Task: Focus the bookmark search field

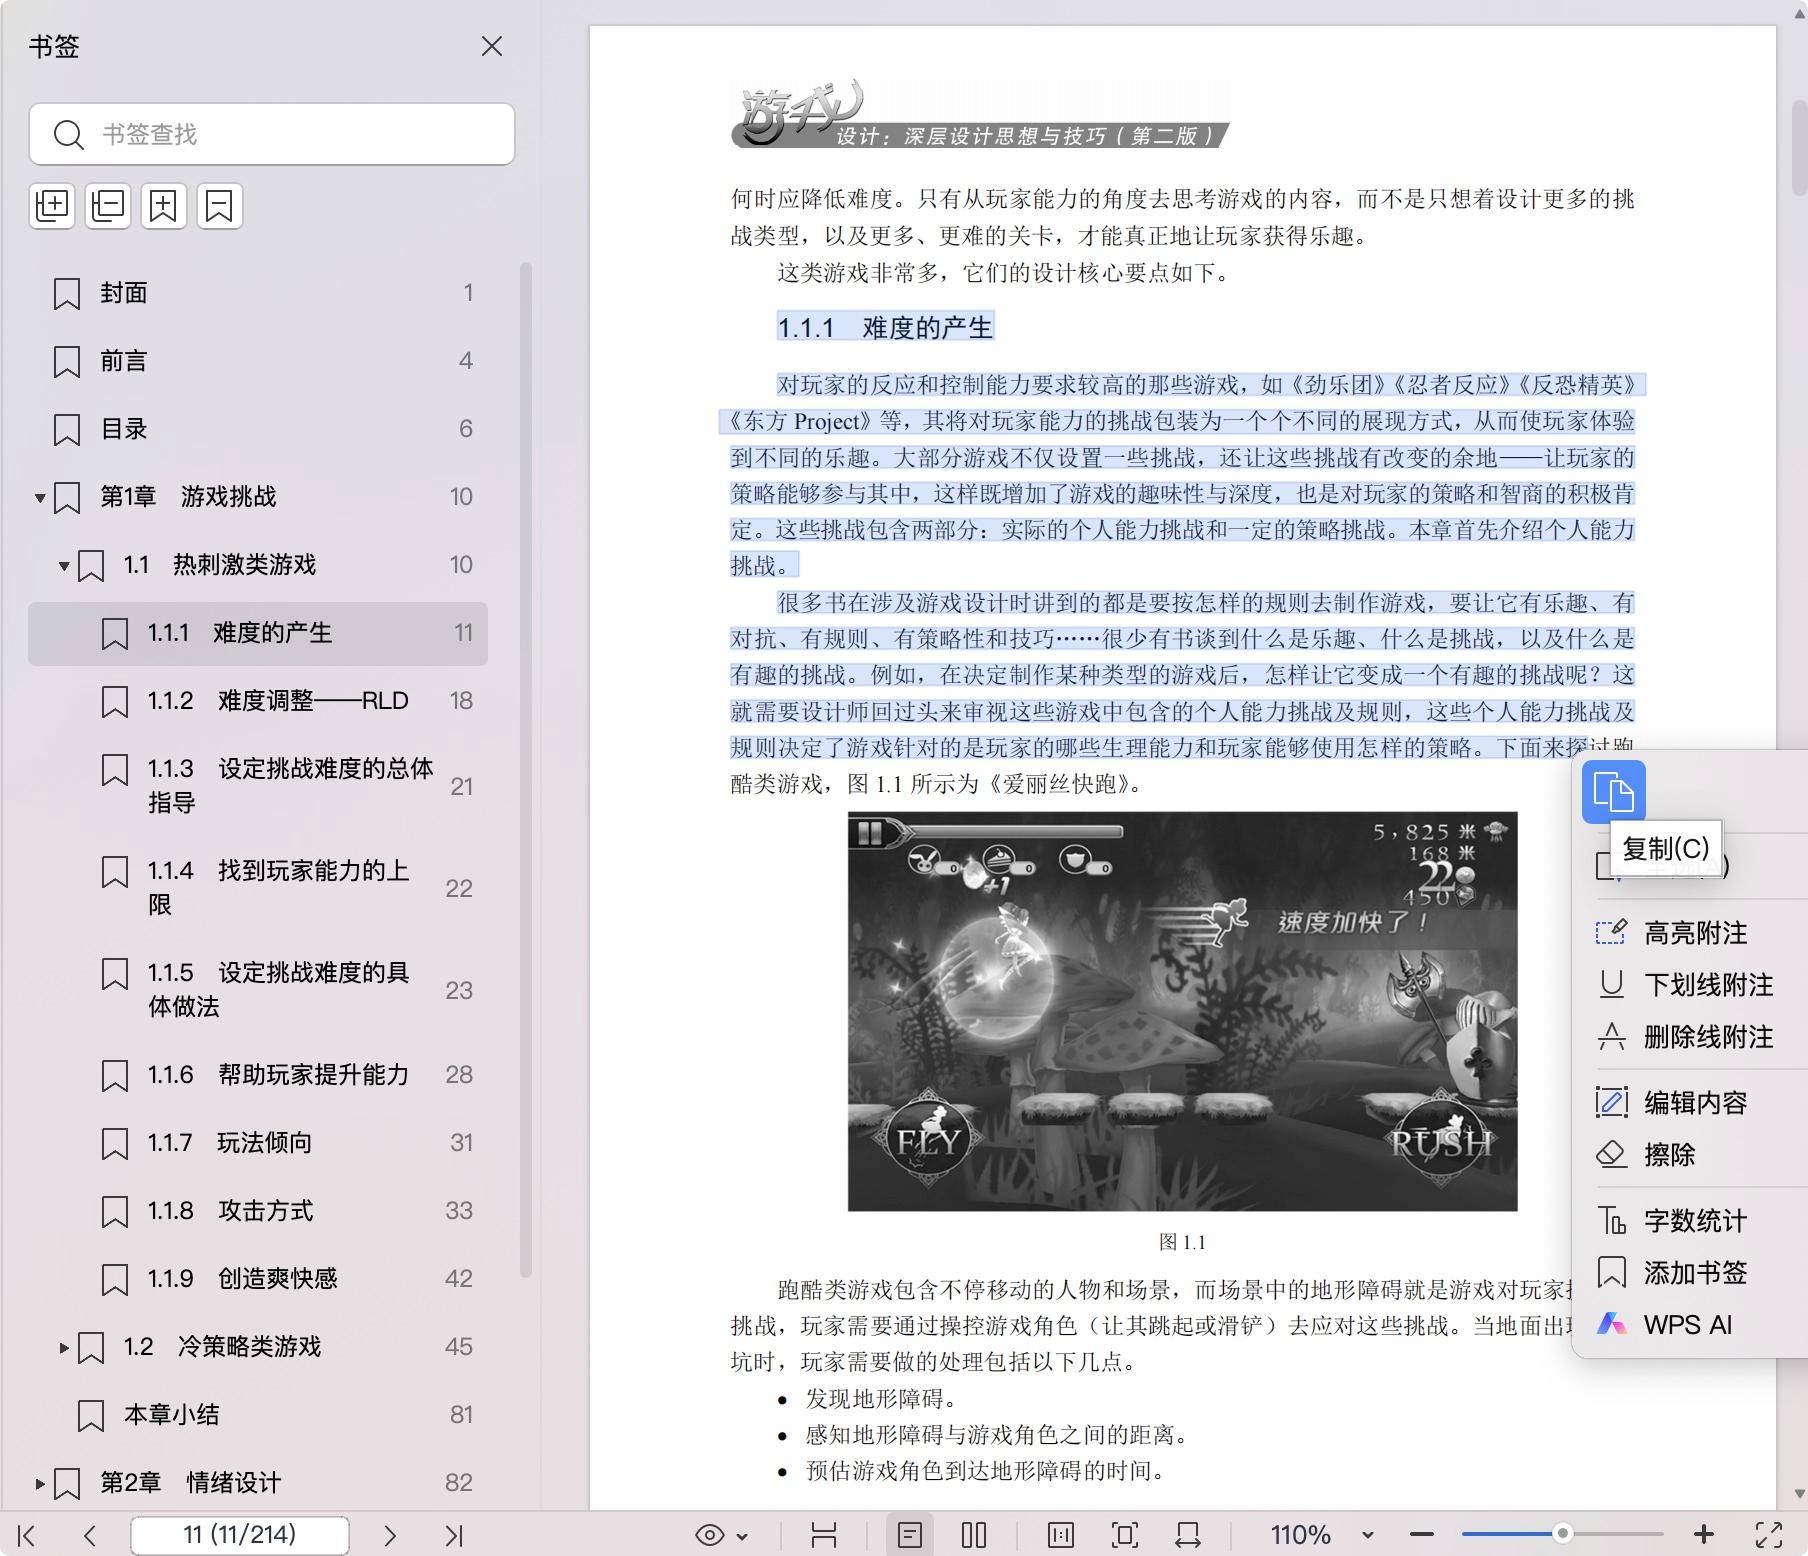Action: click(272, 134)
